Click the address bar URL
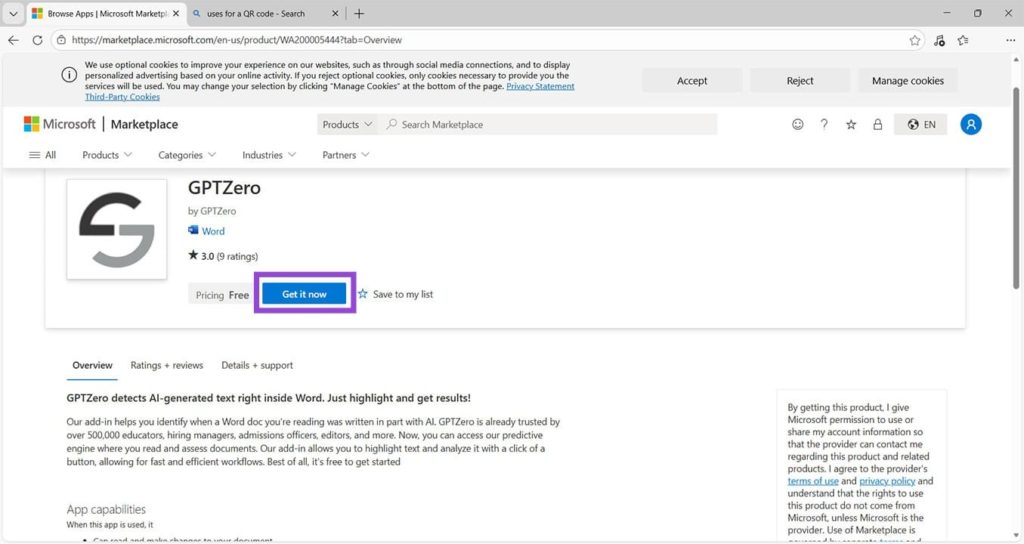1024x544 pixels. tap(236, 40)
